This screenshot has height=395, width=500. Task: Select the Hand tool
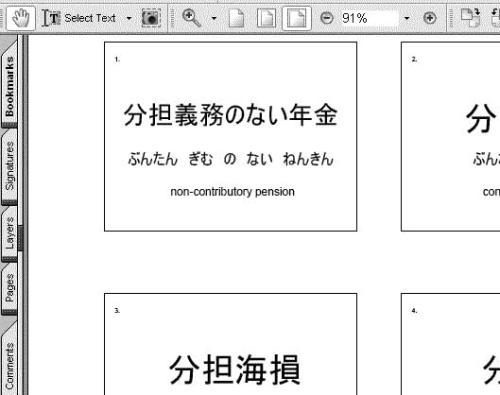pyautogui.click(x=21, y=18)
